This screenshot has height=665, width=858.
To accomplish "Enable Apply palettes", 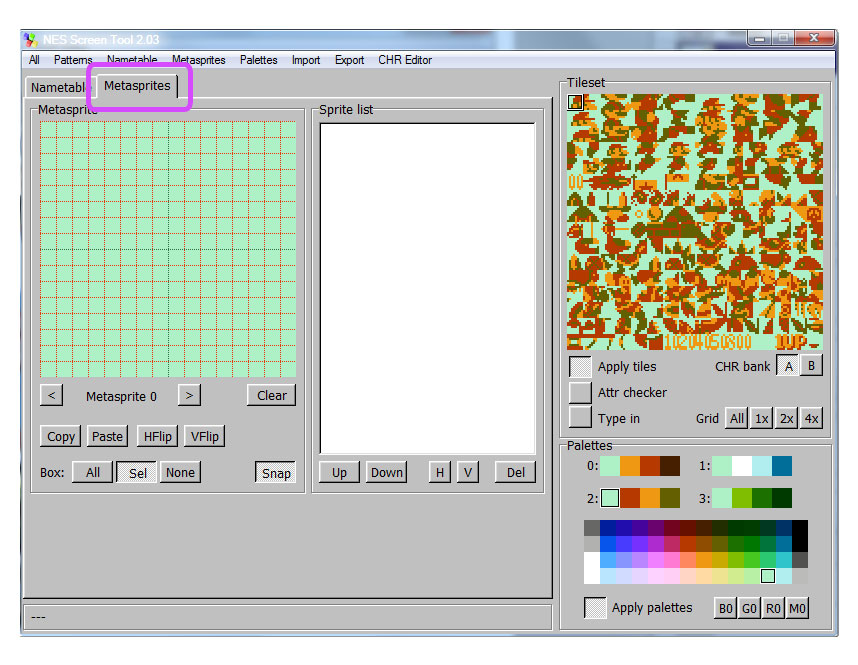I will pyautogui.click(x=595, y=608).
